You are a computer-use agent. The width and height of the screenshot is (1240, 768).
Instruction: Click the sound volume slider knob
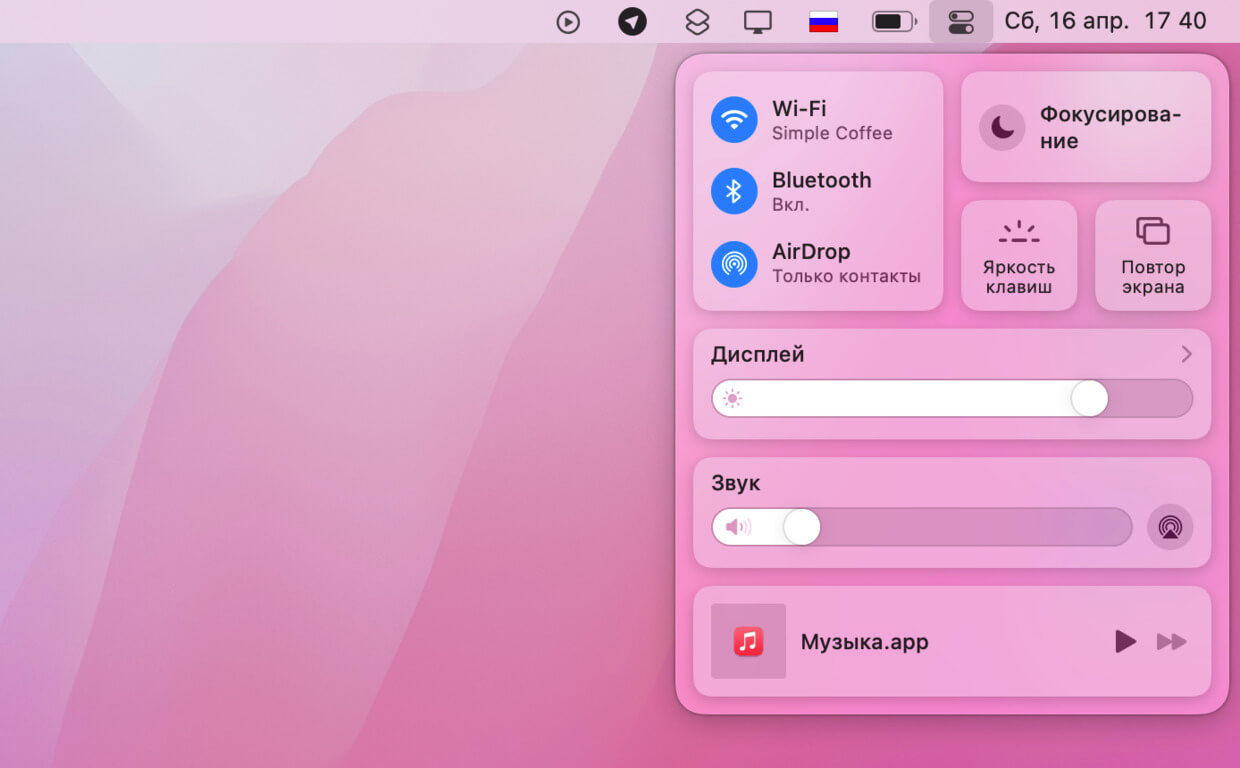pyautogui.click(x=801, y=527)
